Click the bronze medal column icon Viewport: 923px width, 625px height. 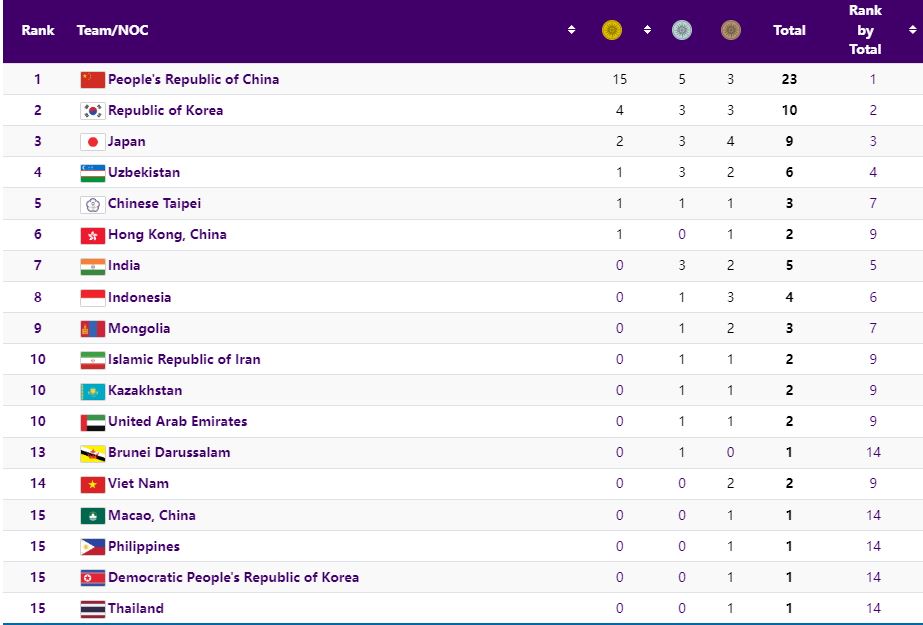731,30
